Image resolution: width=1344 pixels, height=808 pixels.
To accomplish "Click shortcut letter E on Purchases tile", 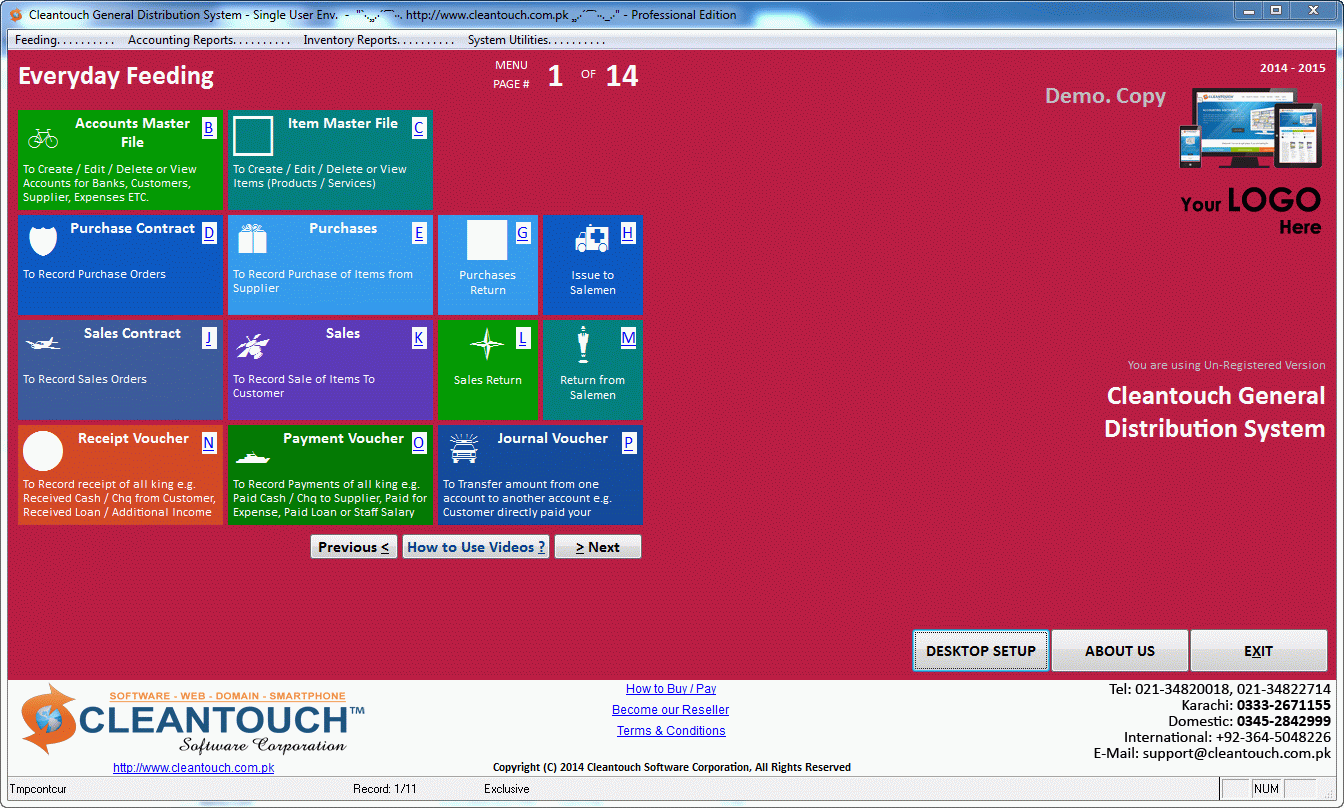I will 418,233.
